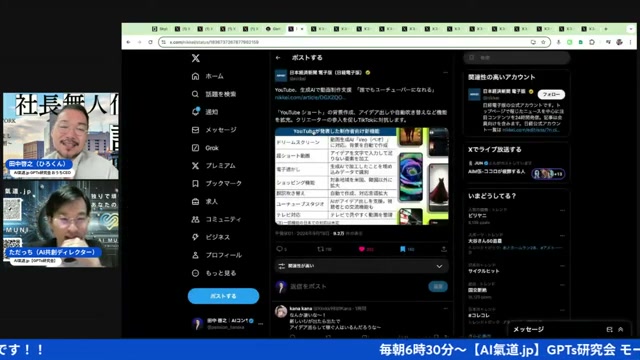This screenshot has height=360, width=640.
Task: Open ホーム (Home) in sidebar
Action: pos(209,76)
